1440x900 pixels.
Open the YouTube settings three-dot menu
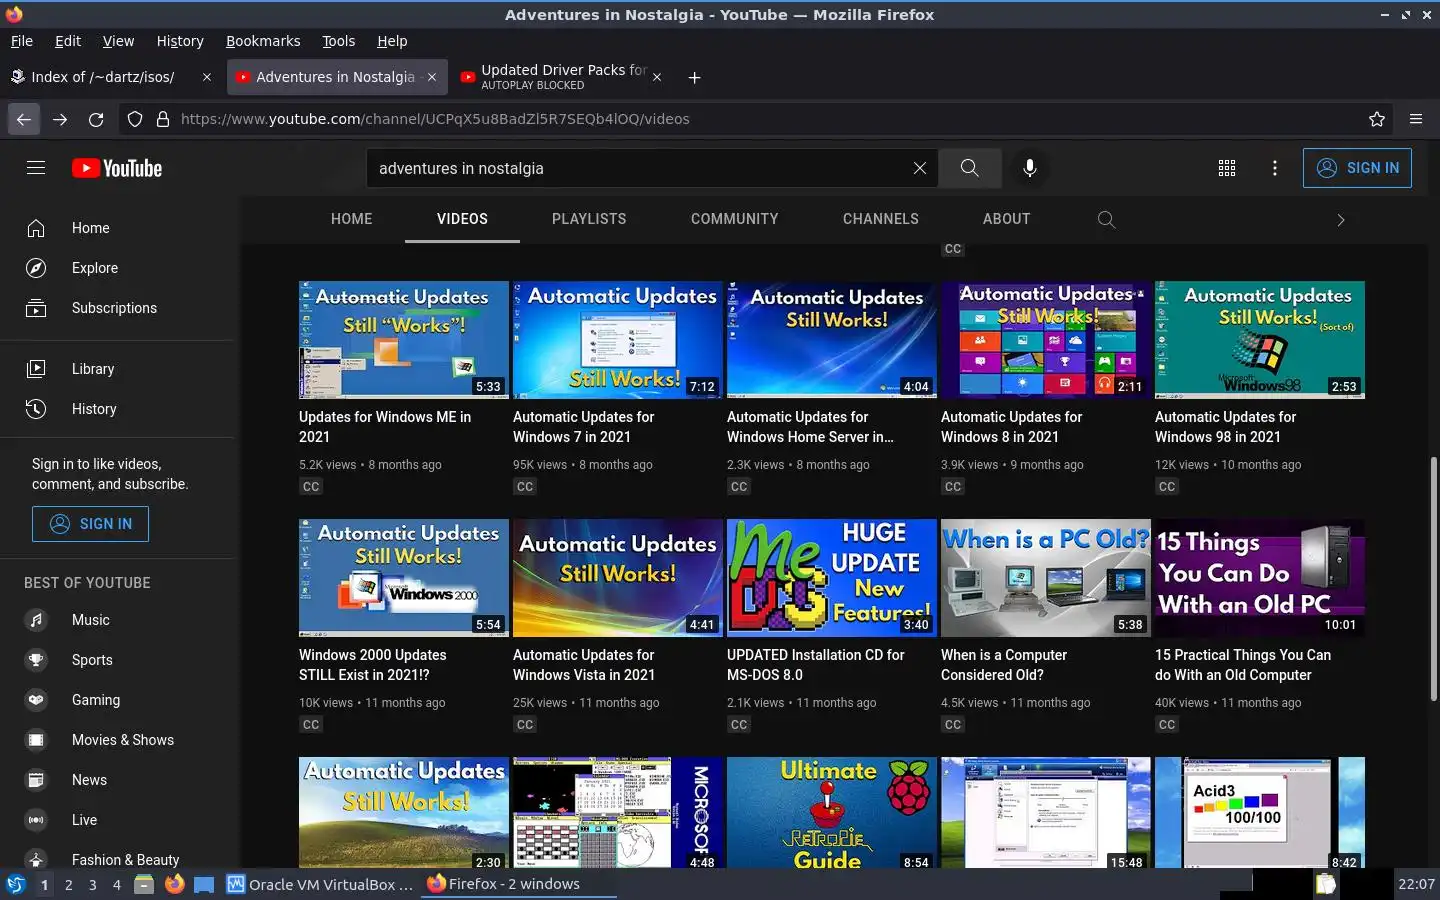pos(1274,168)
